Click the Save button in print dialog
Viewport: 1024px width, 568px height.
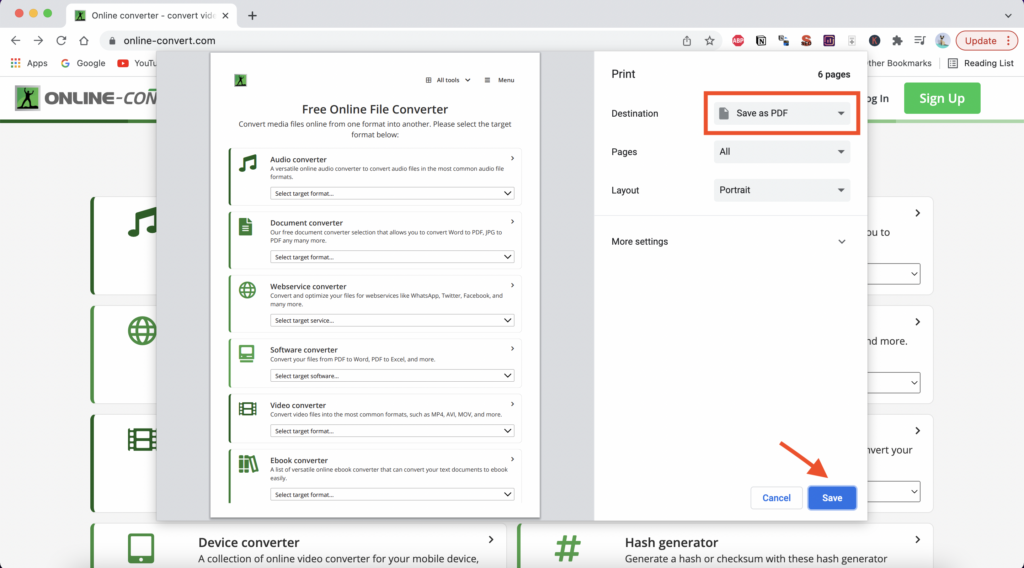(832, 497)
